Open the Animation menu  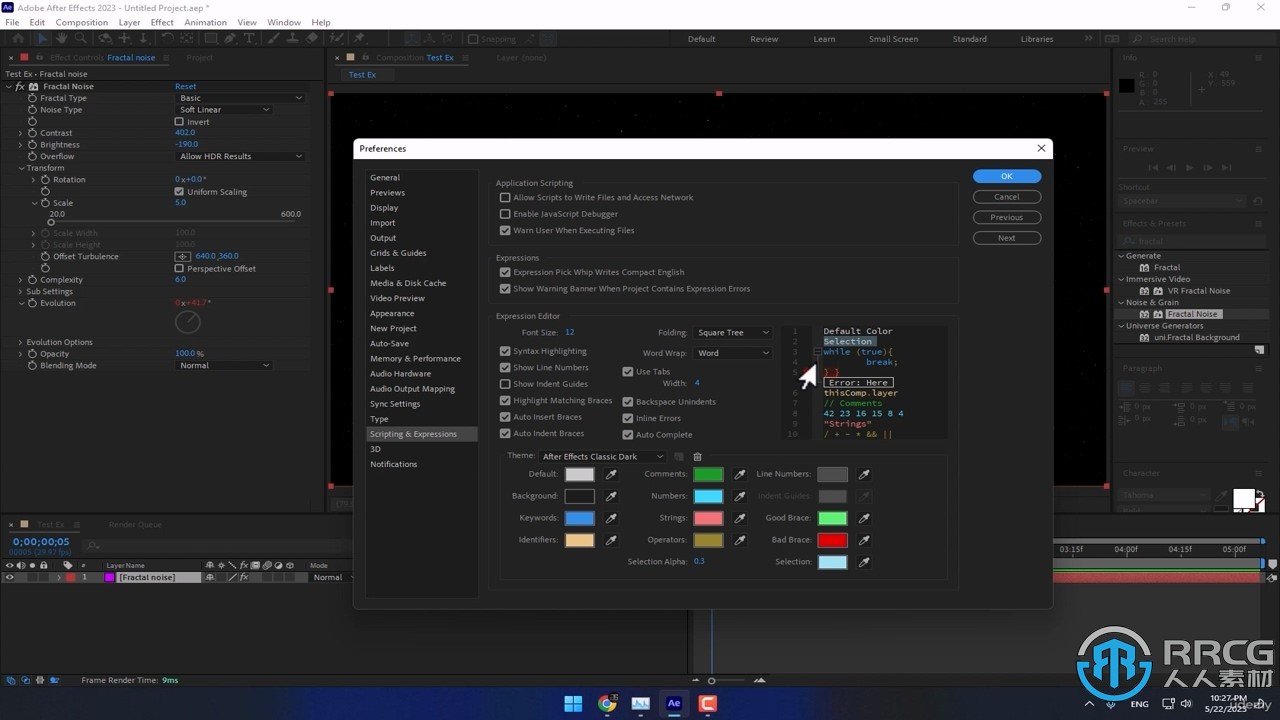205,22
